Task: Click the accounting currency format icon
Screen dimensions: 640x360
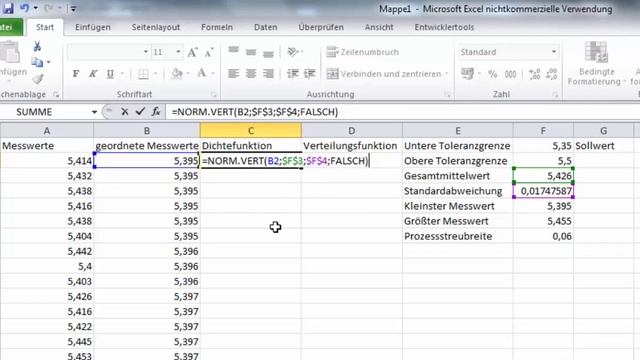Action: click(467, 74)
